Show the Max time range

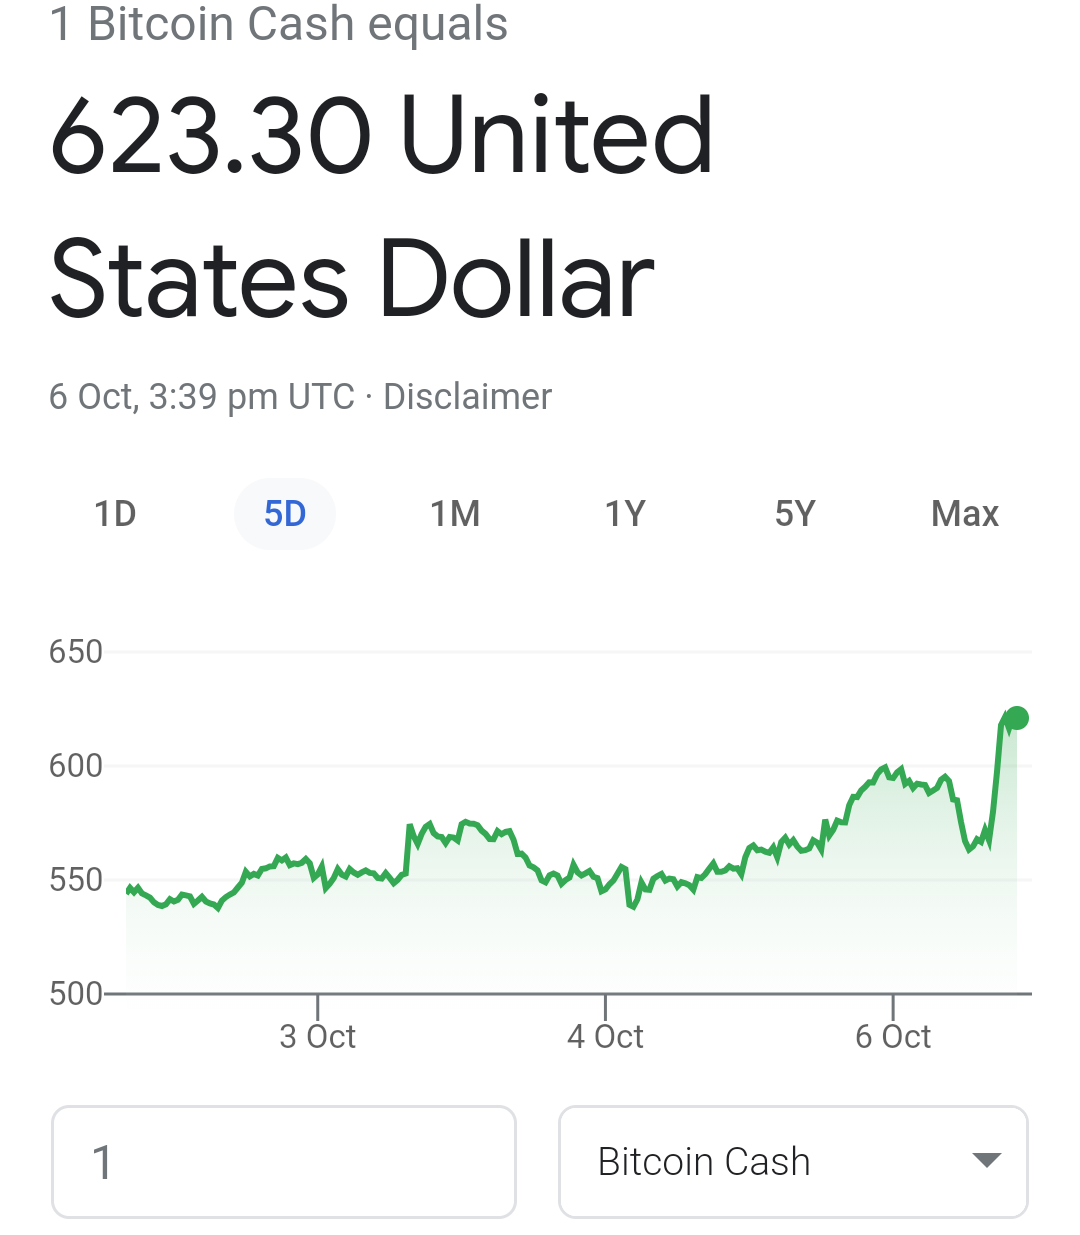tap(965, 514)
